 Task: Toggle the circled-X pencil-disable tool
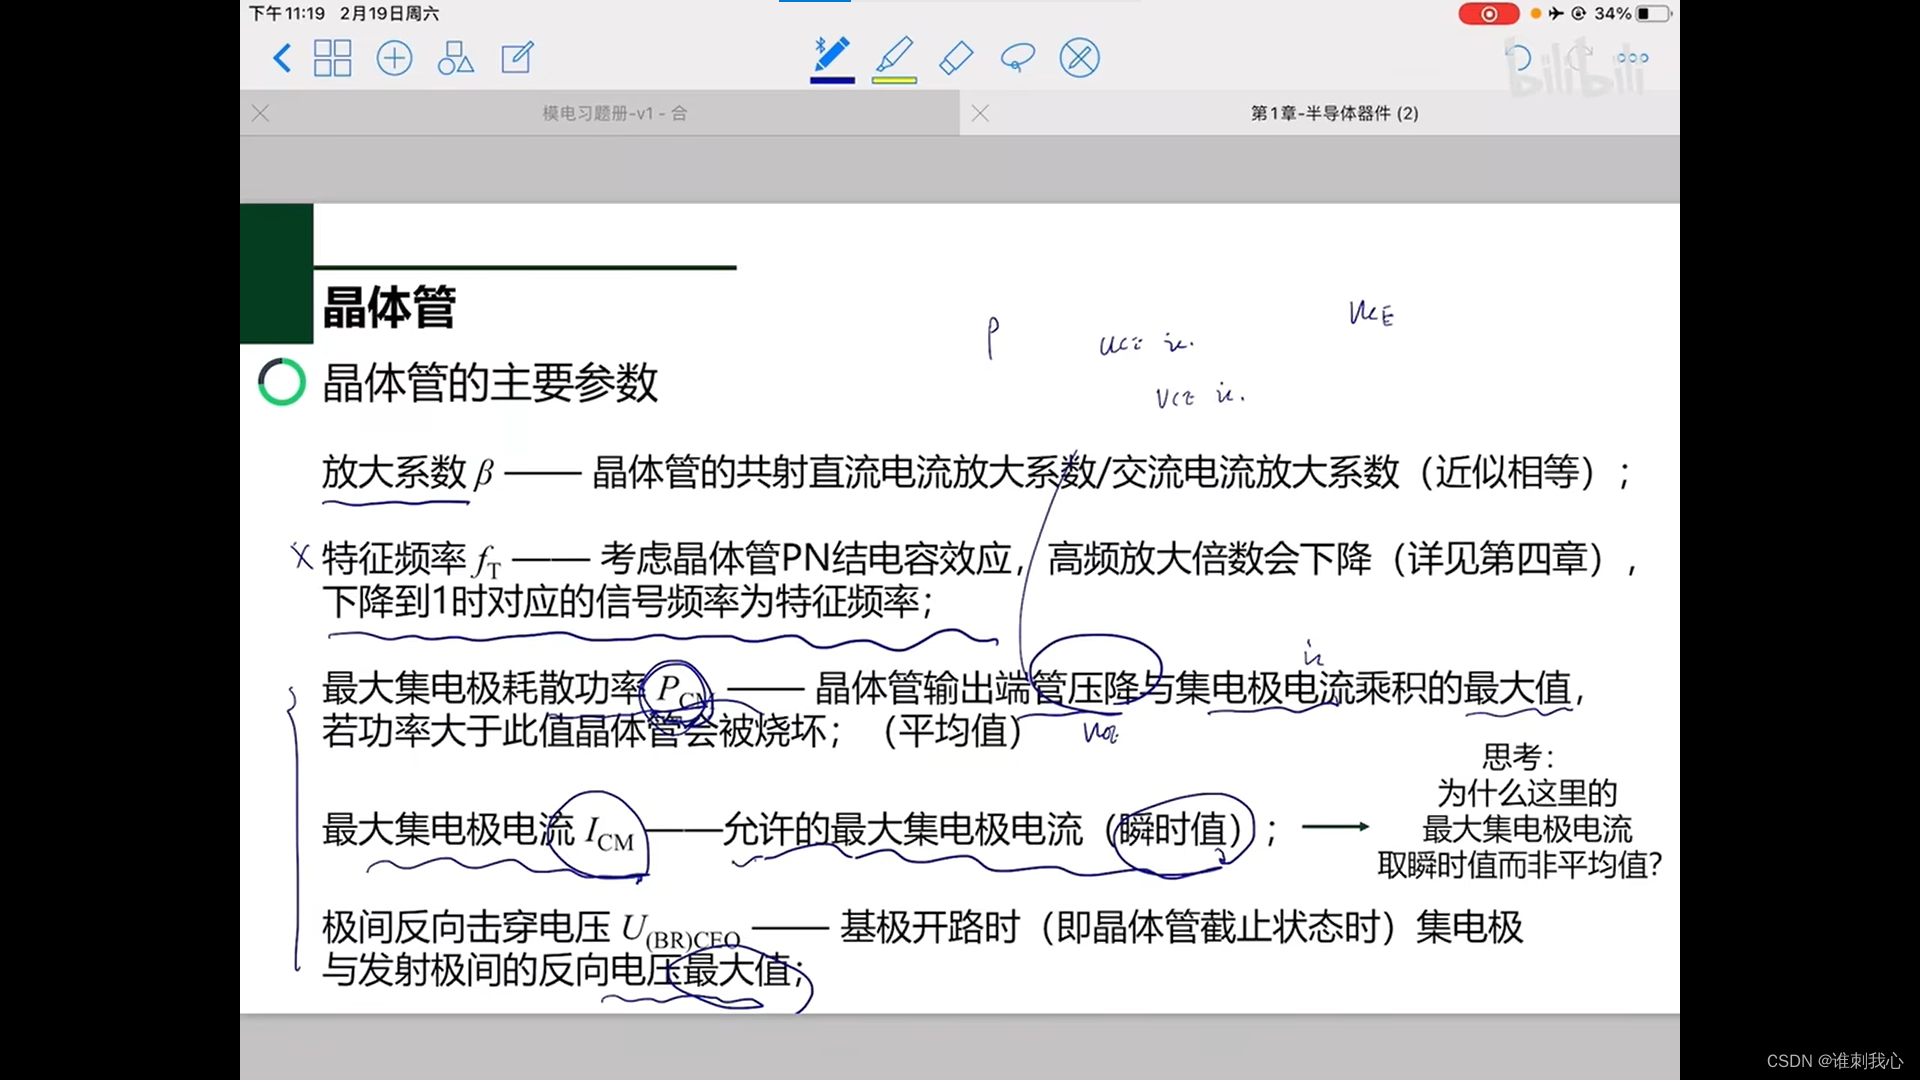pyautogui.click(x=1079, y=58)
